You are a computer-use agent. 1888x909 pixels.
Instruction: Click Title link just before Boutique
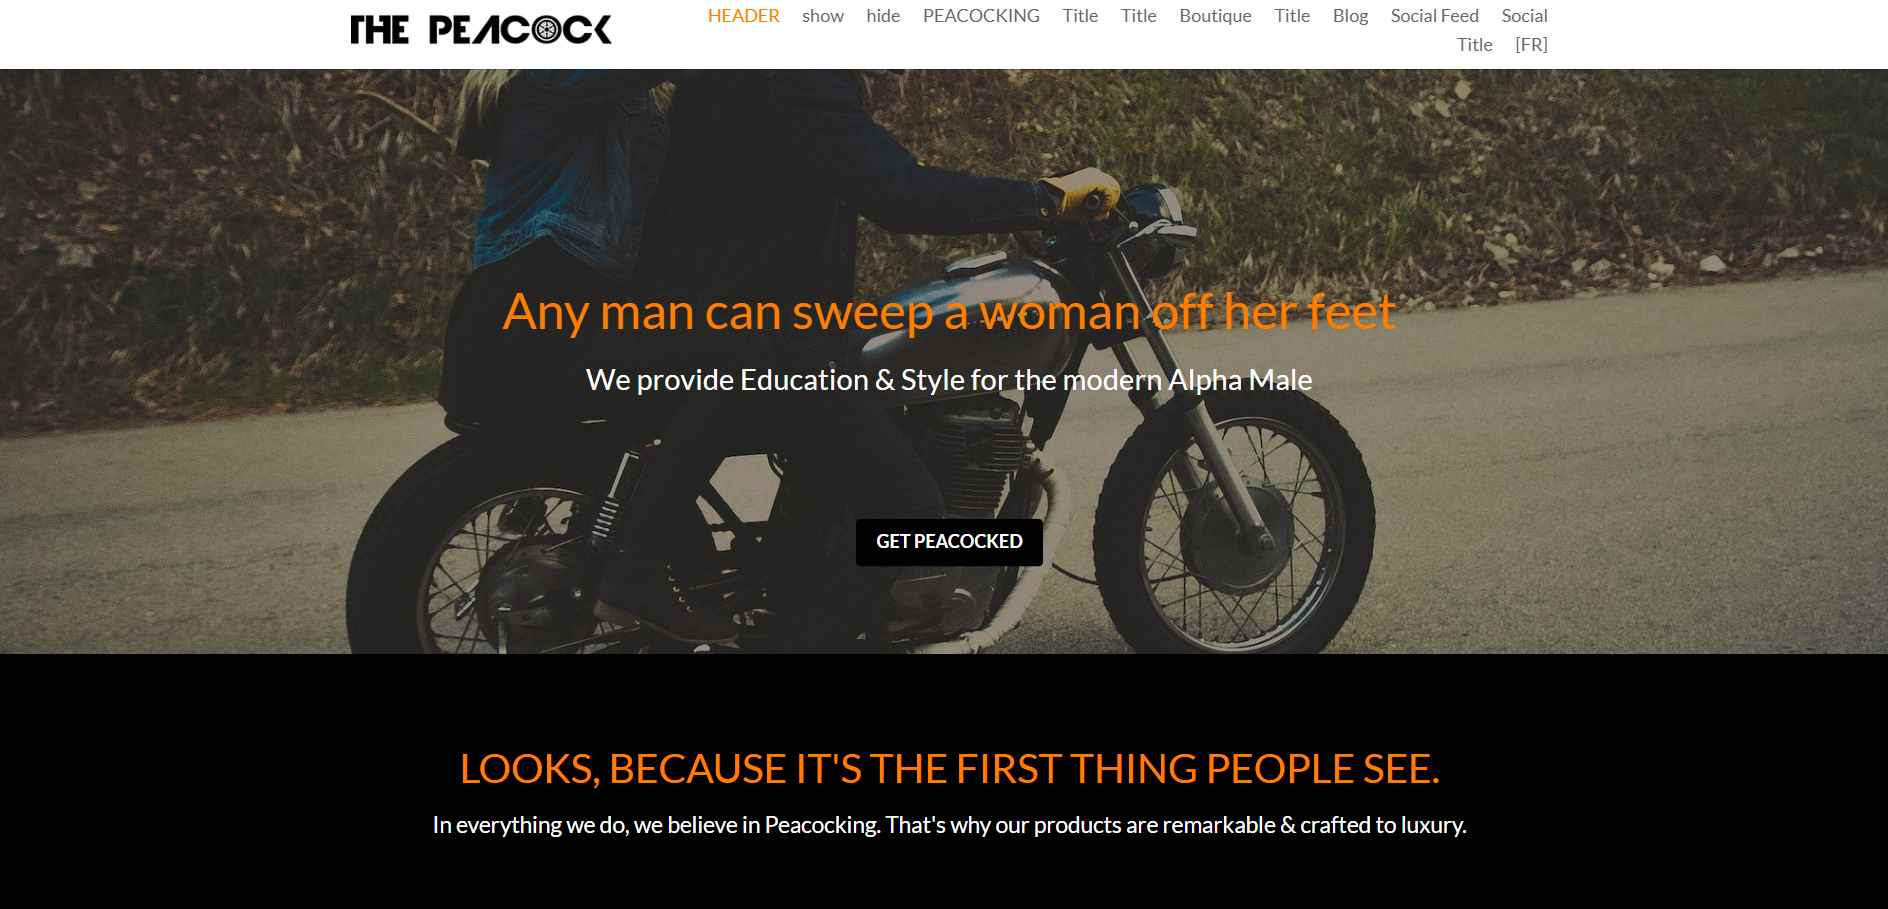pos(1138,16)
